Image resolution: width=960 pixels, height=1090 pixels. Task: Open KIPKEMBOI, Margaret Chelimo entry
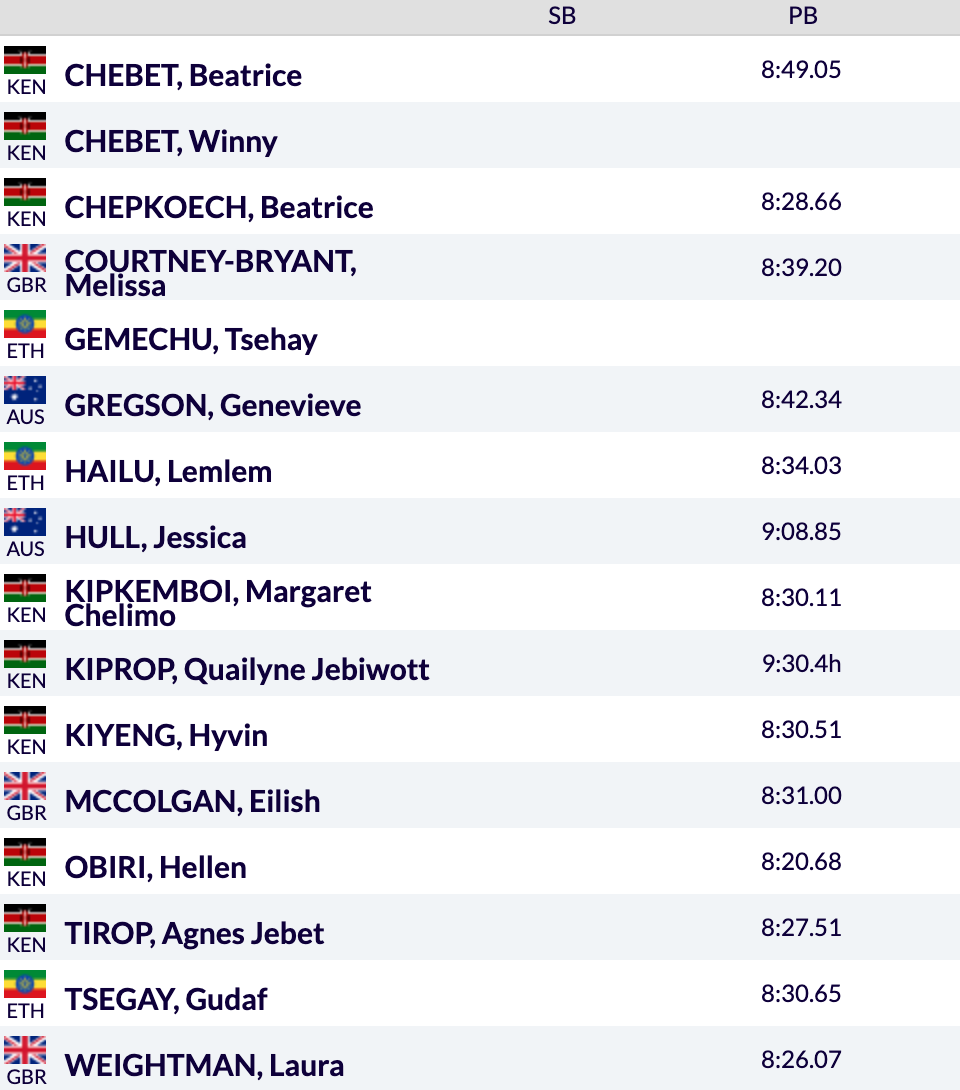pos(218,603)
